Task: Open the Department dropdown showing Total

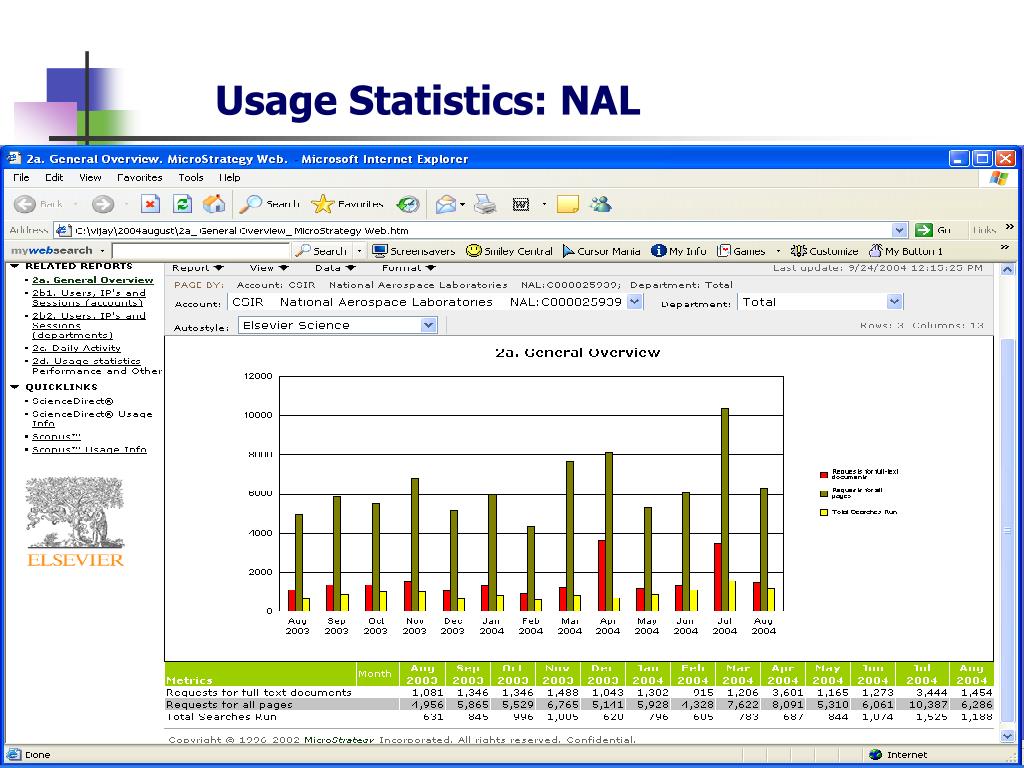Action: (895, 302)
